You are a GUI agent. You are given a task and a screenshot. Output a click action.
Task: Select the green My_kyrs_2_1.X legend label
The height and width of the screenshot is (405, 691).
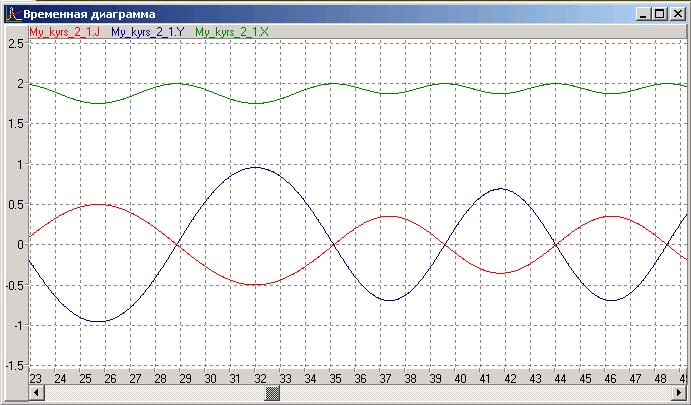[x=232, y=32]
